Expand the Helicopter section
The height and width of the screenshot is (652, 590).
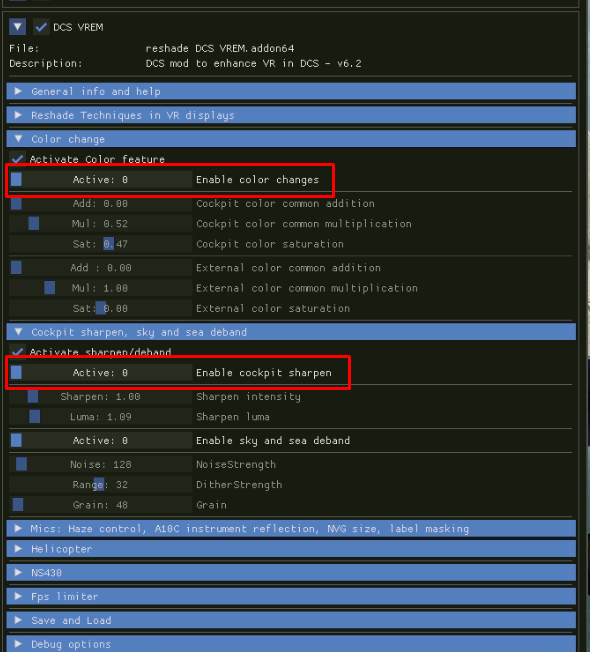291,549
